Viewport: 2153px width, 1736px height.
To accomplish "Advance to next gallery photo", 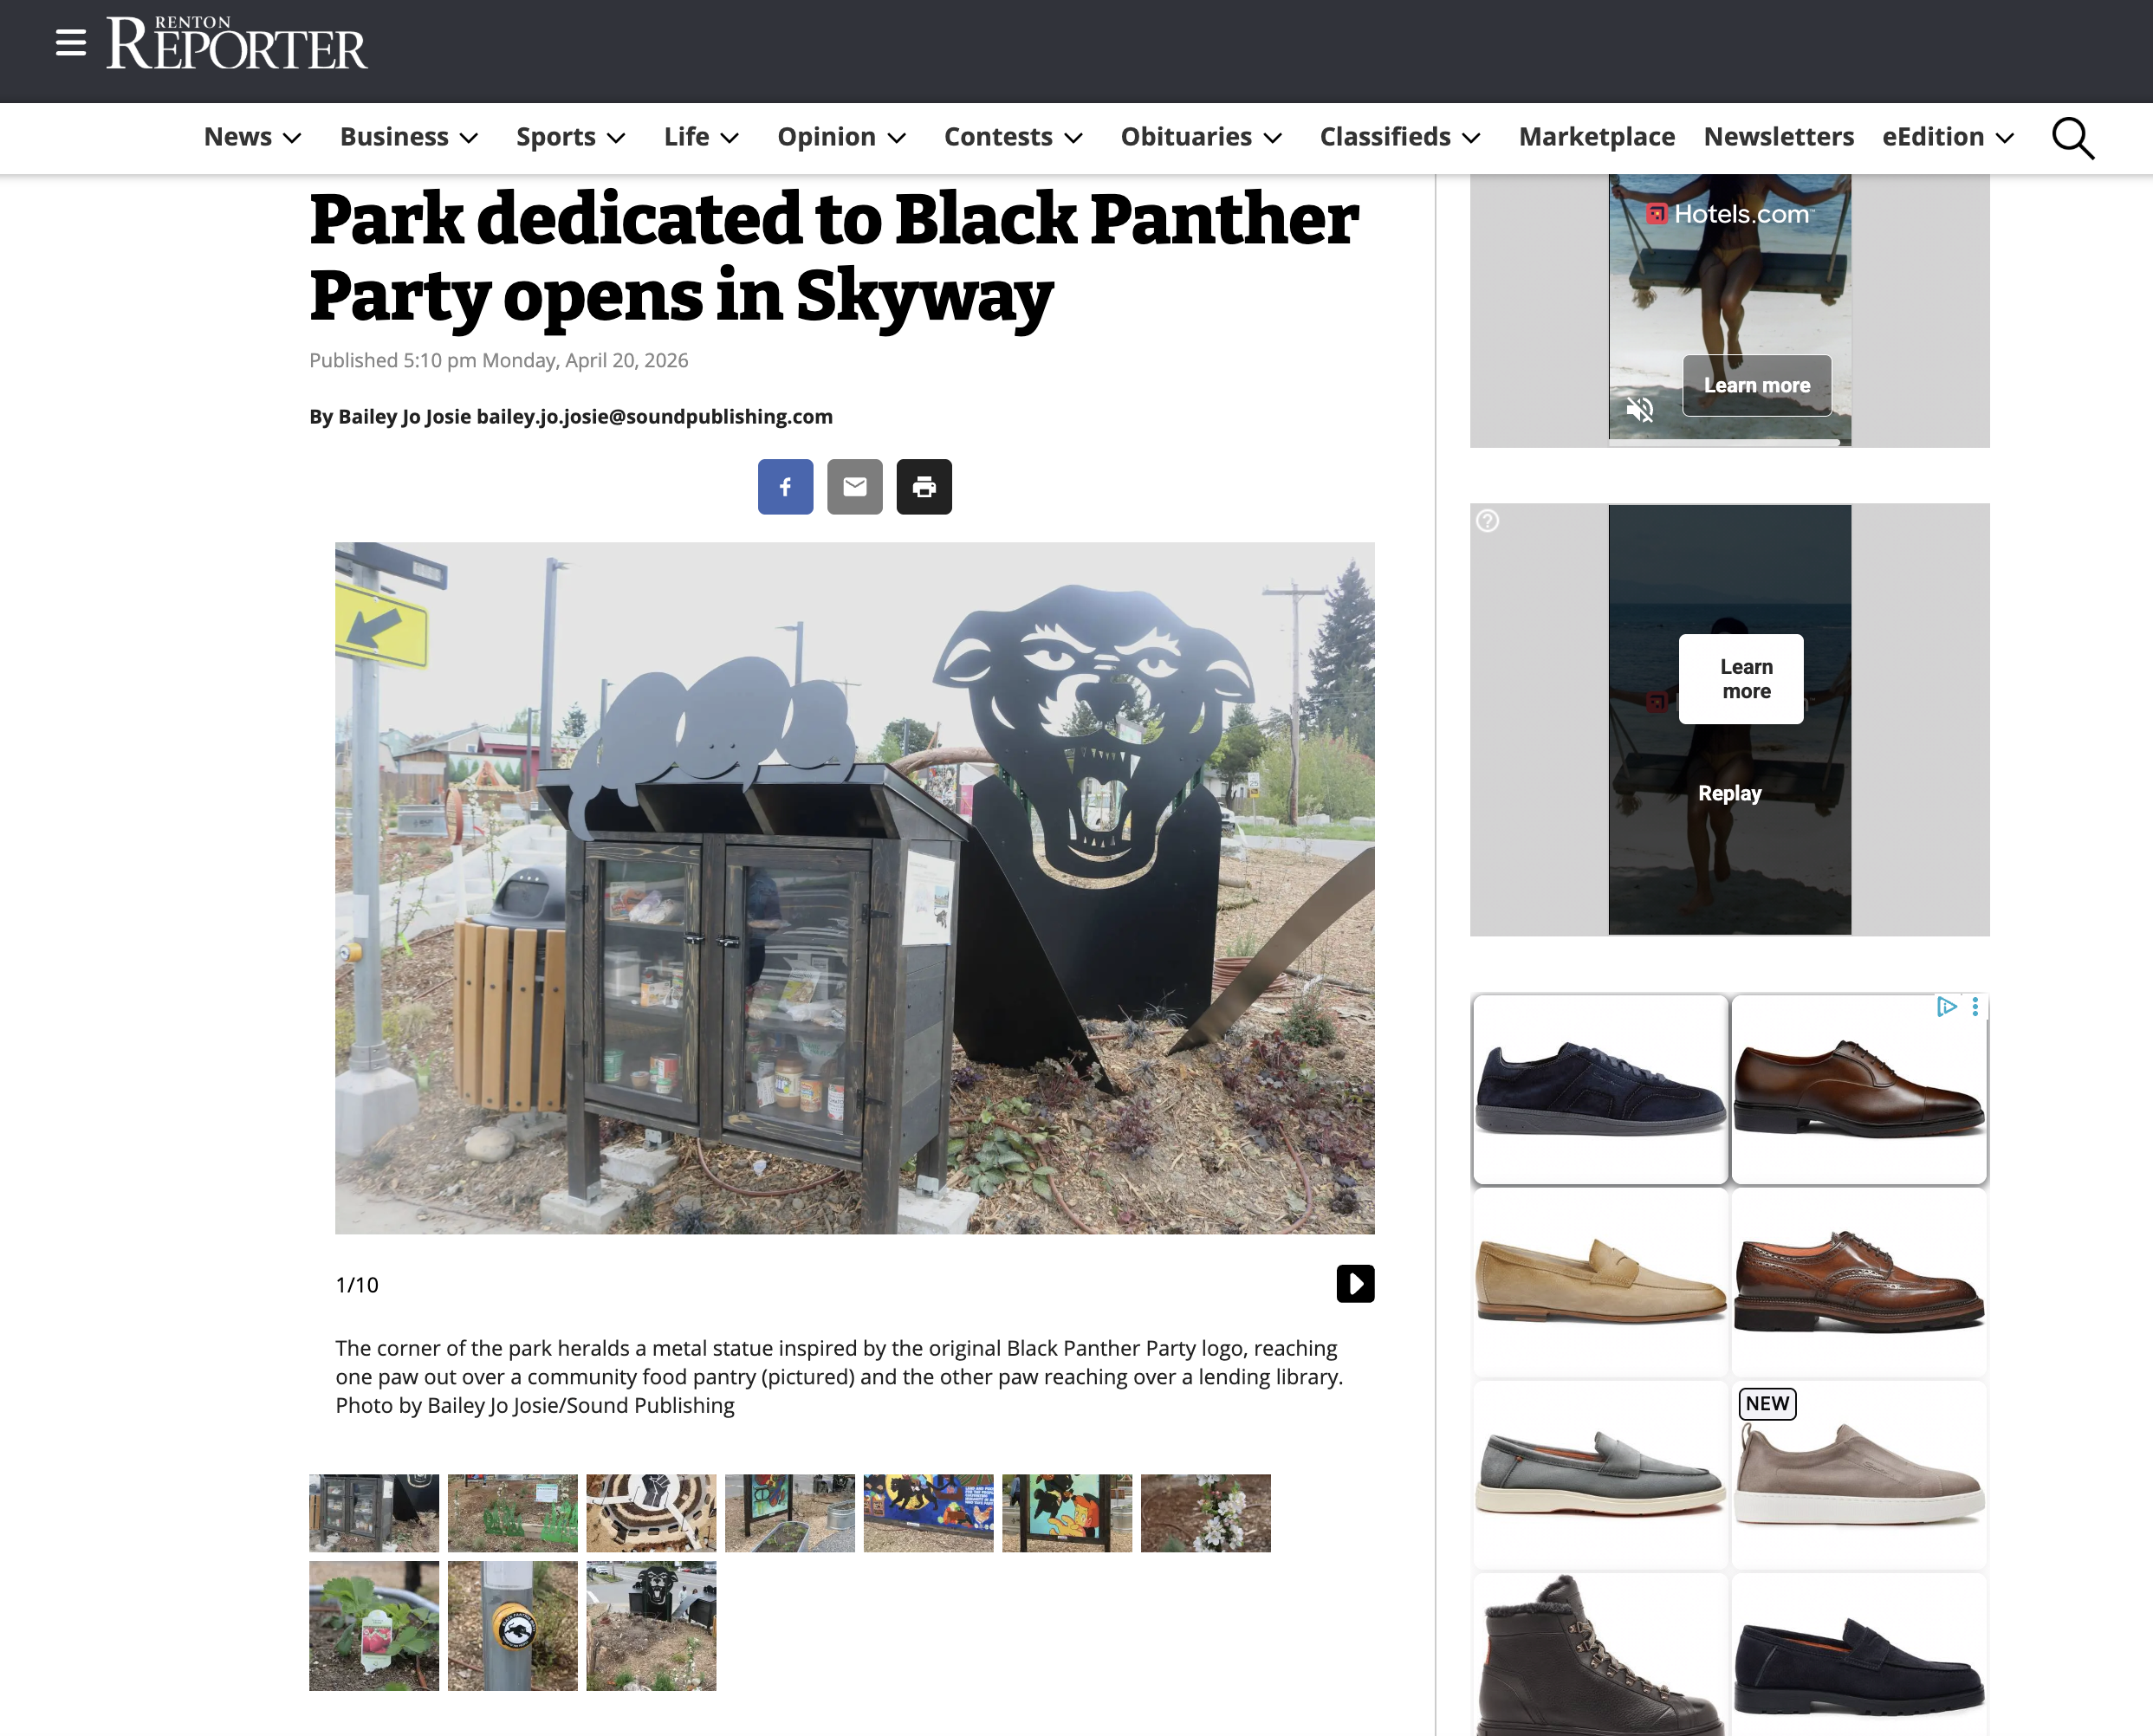I will coord(1355,1284).
